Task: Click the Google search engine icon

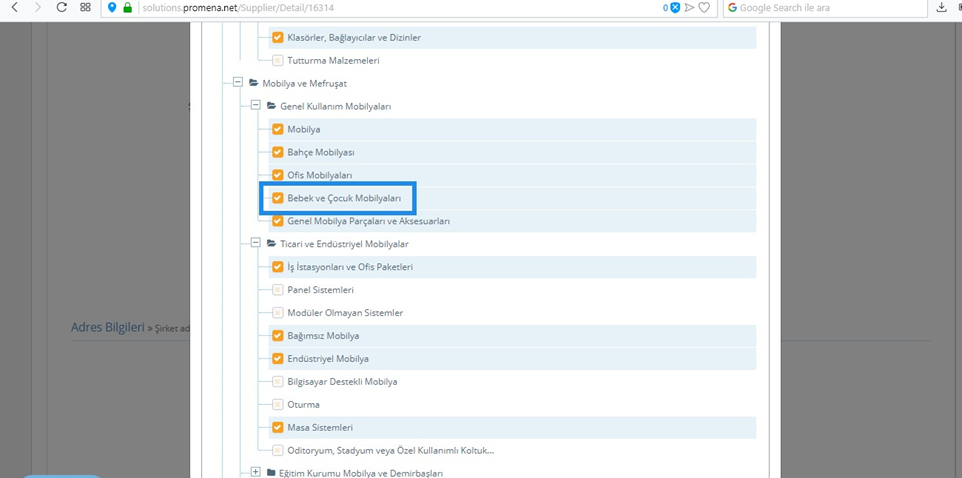Action: 733,8
